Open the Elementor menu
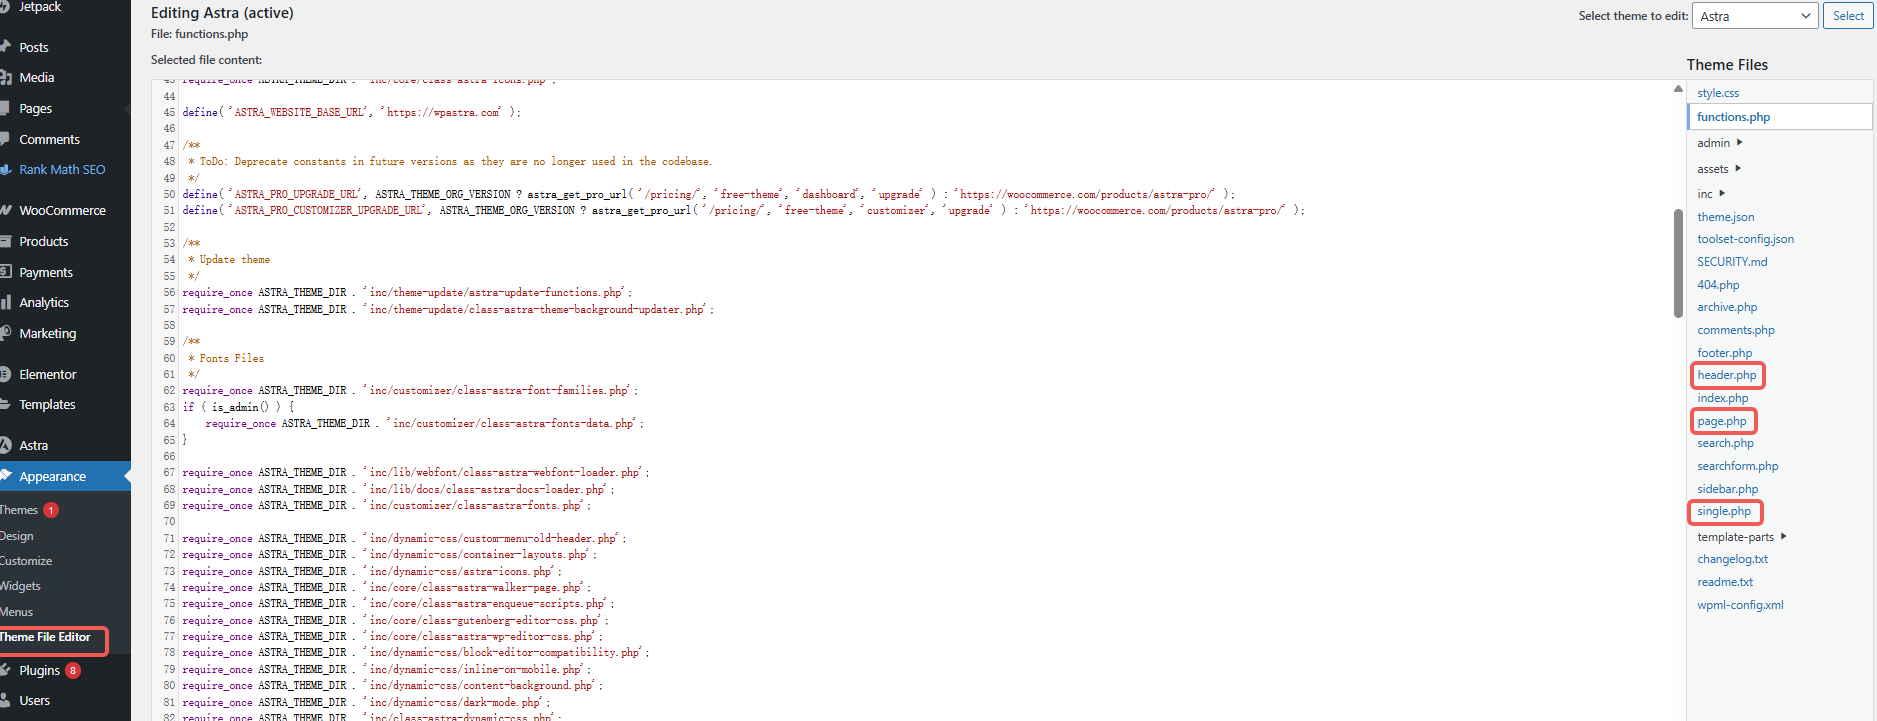Image resolution: width=1877 pixels, height=721 pixels. (x=47, y=374)
